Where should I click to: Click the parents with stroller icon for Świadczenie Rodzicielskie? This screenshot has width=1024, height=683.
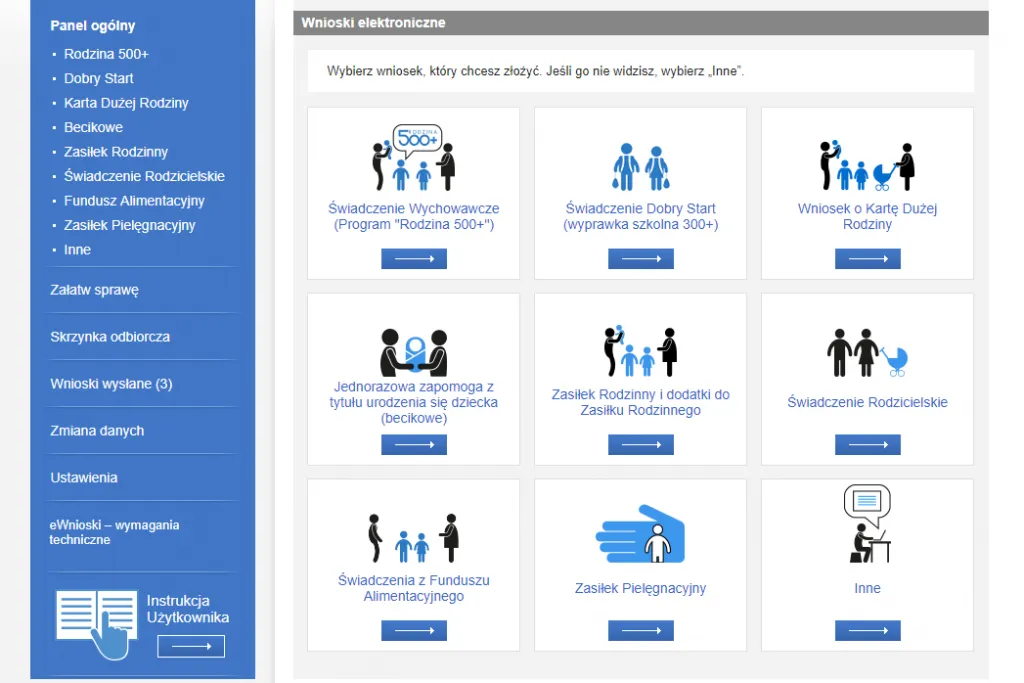pos(866,348)
